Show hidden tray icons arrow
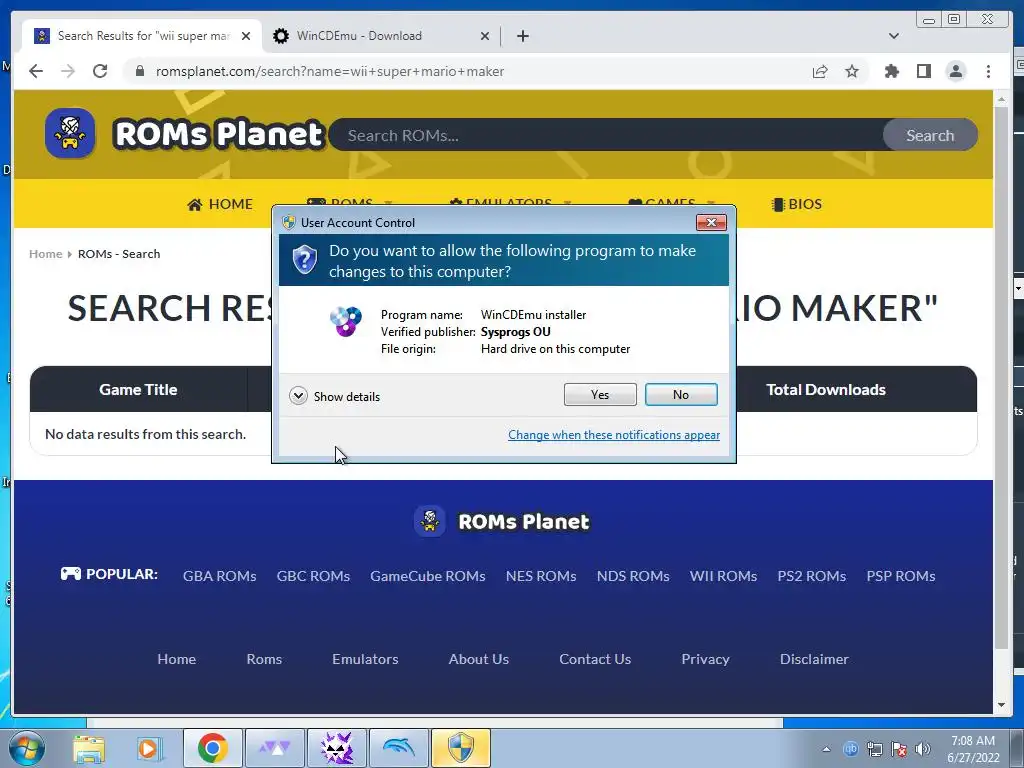Image resolution: width=1024 pixels, height=768 pixels. coord(826,749)
